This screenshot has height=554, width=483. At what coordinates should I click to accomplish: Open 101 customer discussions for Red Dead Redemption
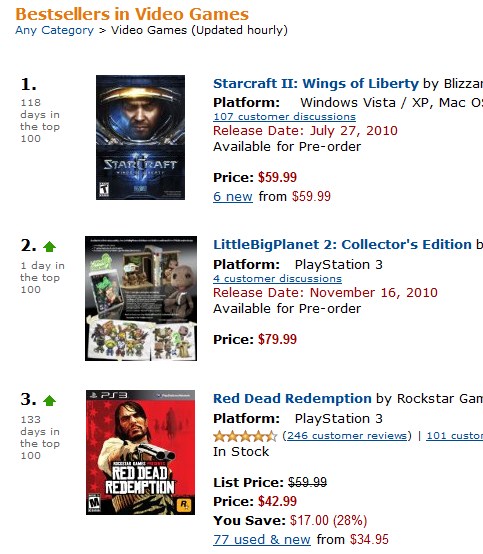tap(454, 436)
